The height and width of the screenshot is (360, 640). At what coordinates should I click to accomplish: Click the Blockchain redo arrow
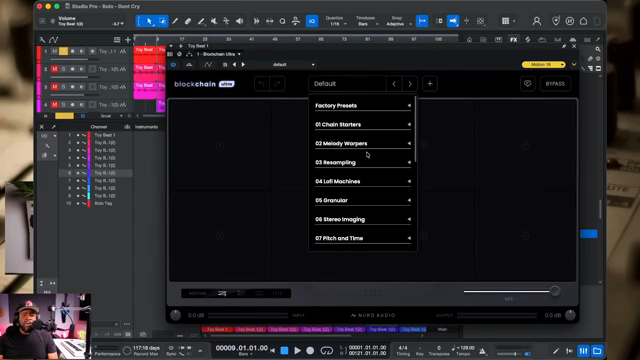pos(277,84)
